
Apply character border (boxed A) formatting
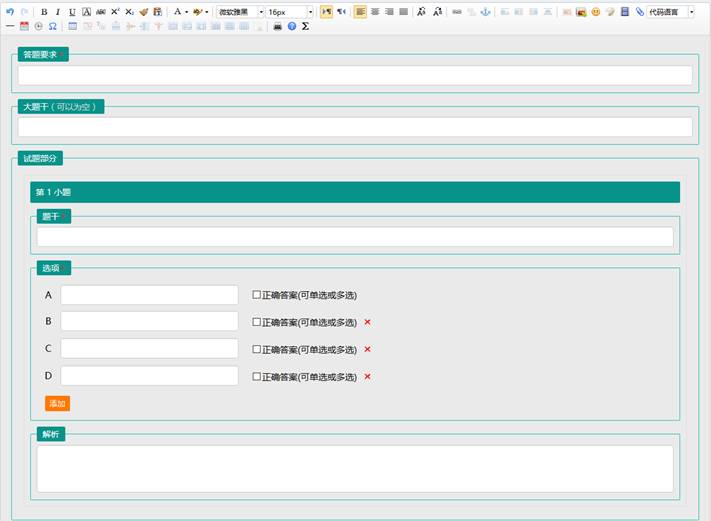click(87, 12)
